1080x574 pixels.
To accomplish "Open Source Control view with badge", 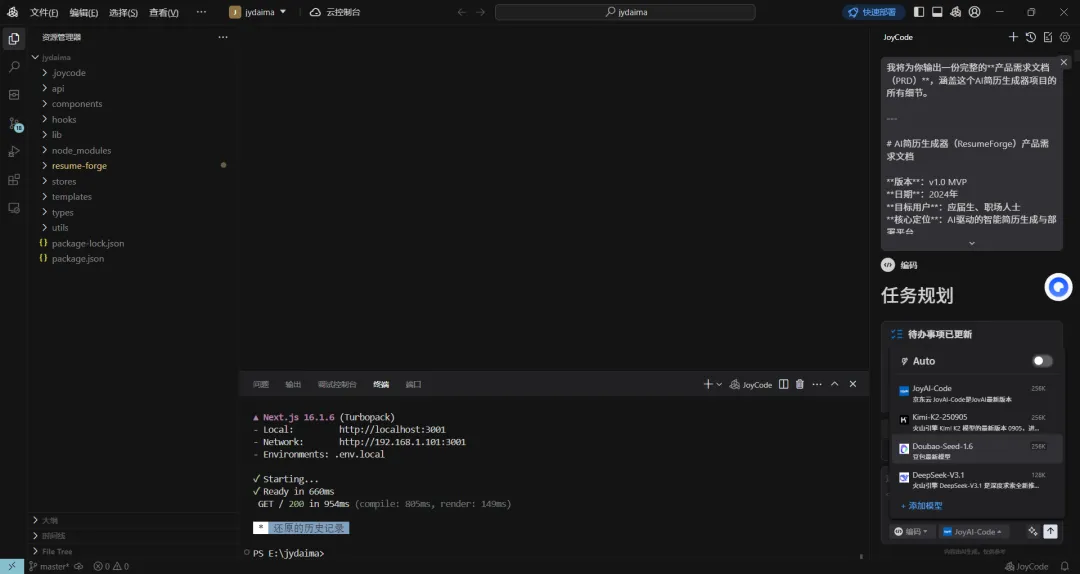I will click(x=14, y=123).
